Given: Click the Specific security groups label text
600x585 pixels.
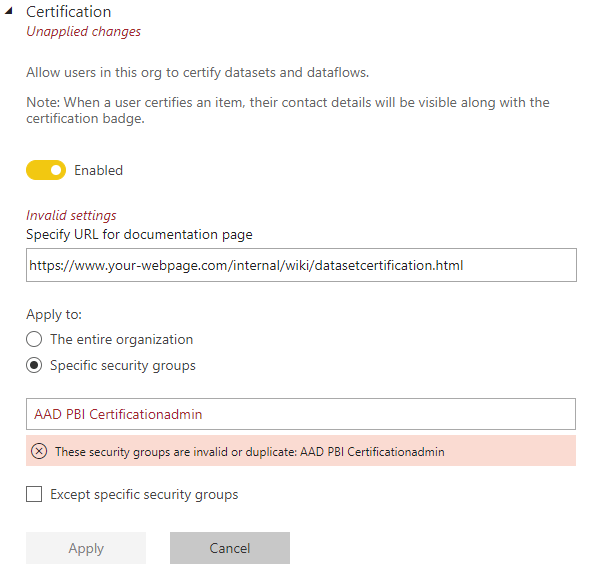Looking at the screenshot, I should [x=123, y=366].
